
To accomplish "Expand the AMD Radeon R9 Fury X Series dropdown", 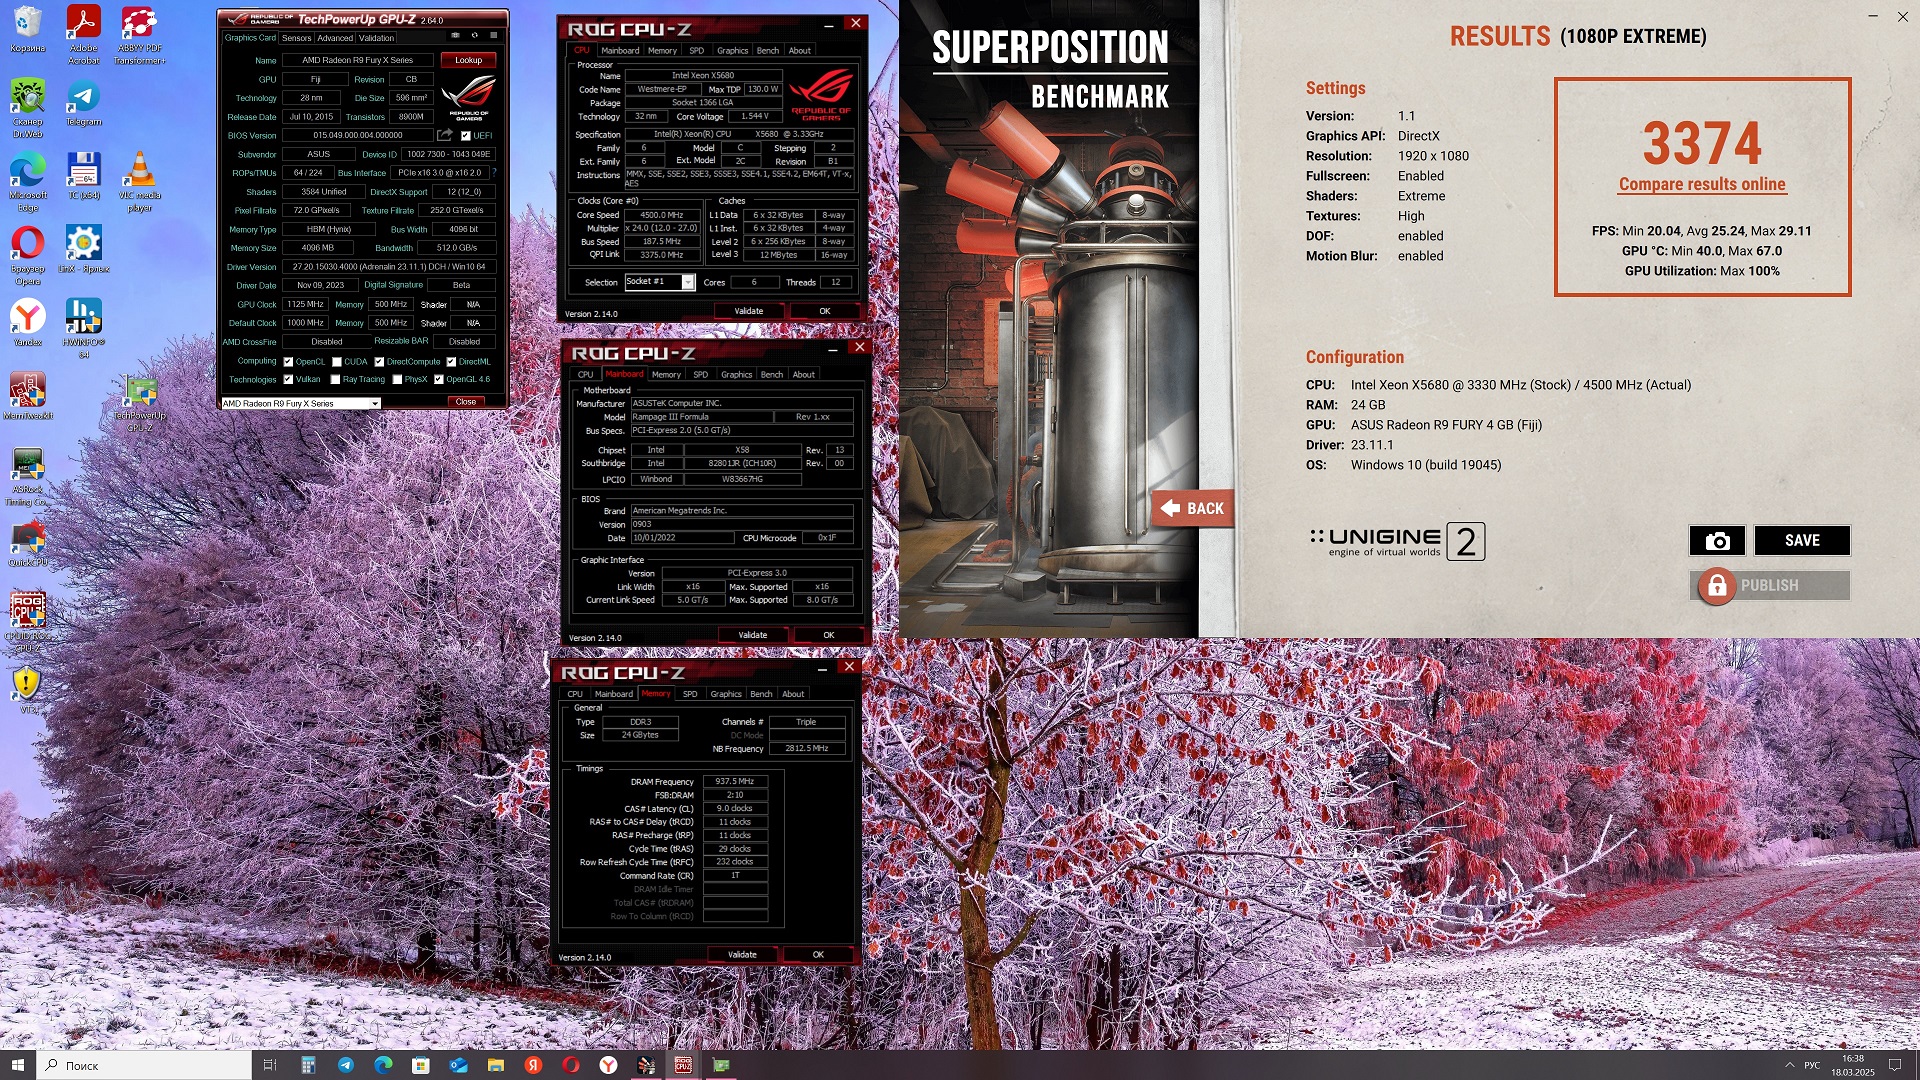I will [375, 404].
